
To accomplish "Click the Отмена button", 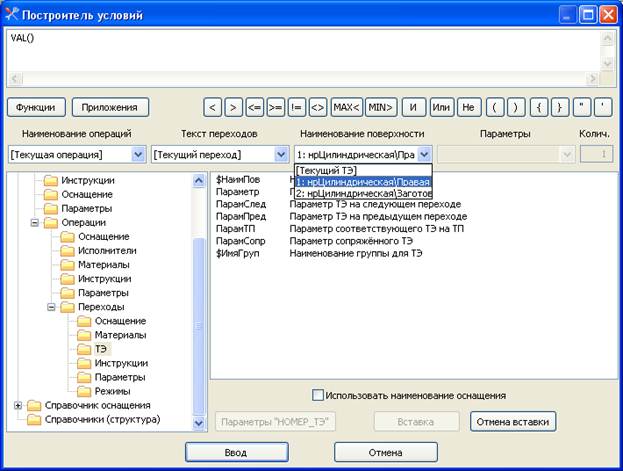I will pyautogui.click(x=385, y=452).
